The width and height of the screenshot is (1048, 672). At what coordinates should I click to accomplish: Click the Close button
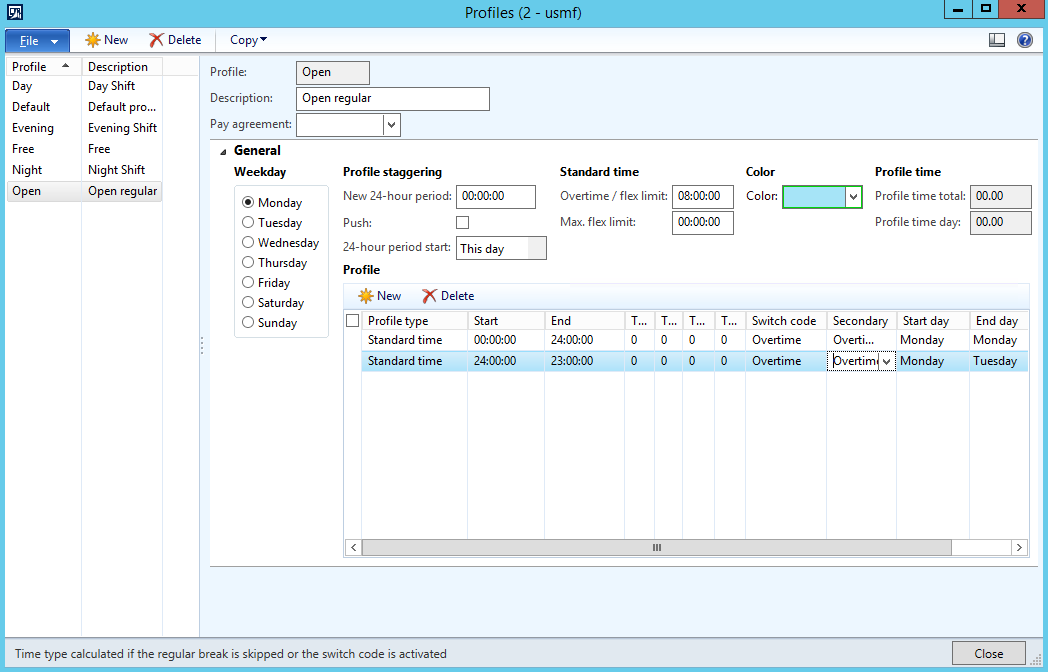(988, 653)
